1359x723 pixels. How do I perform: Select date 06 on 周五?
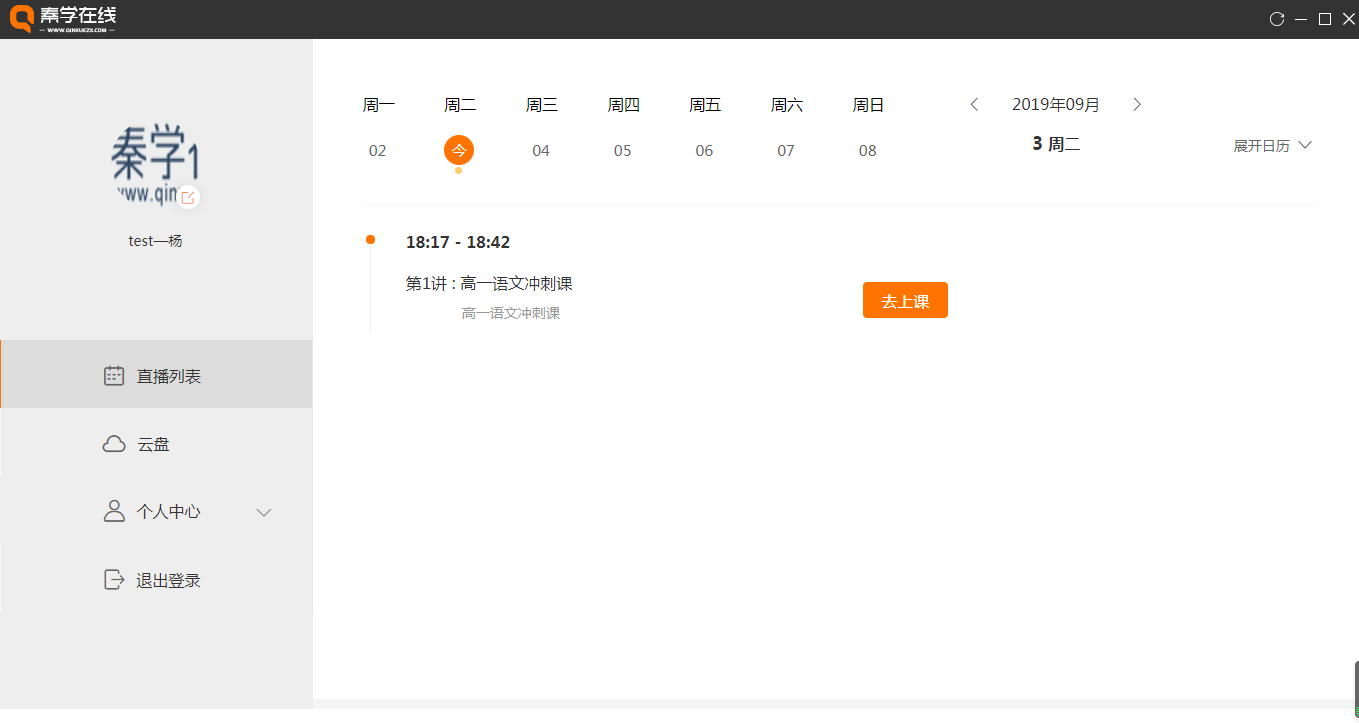pyautogui.click(x=704, y=151)
